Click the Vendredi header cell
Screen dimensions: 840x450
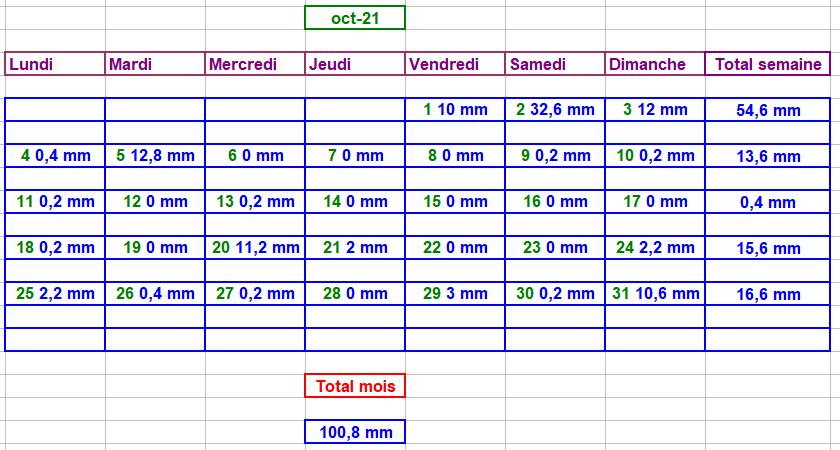[455, 64]
